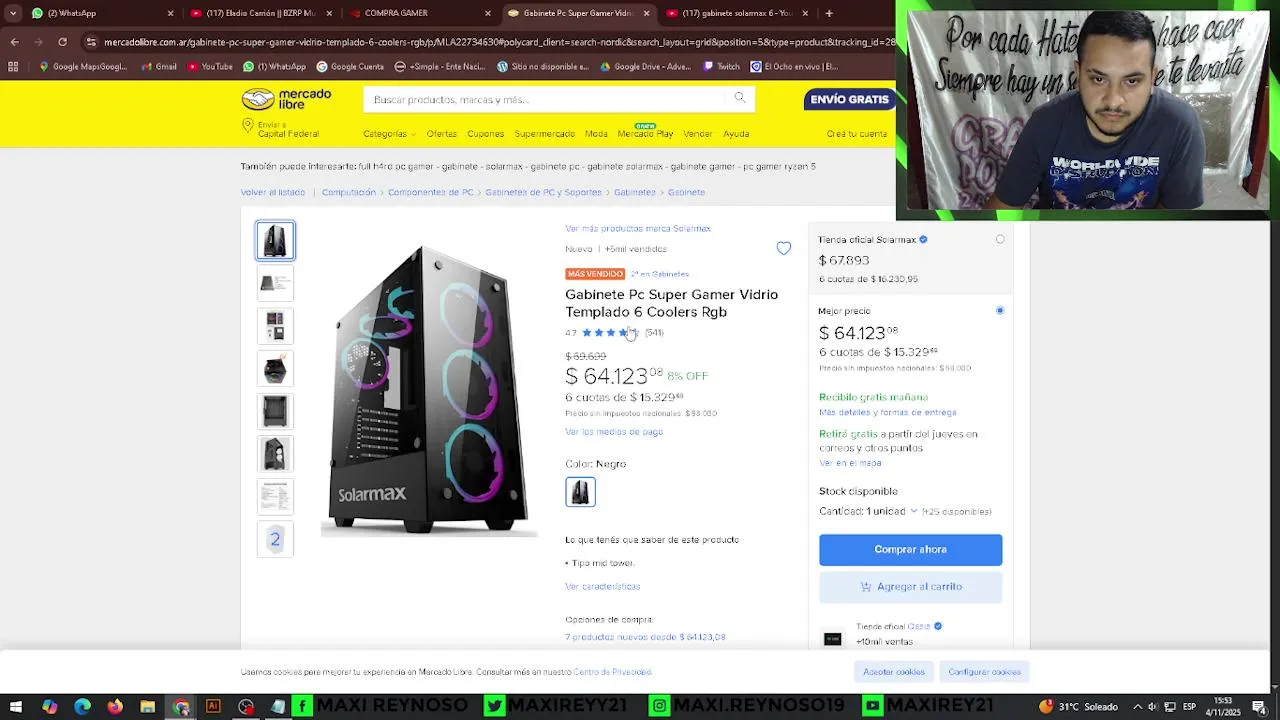The height and width of the screenshot is (720, 1280).
Task: Click the Aceptar cookies button
Action: click(x=894, y=672)
